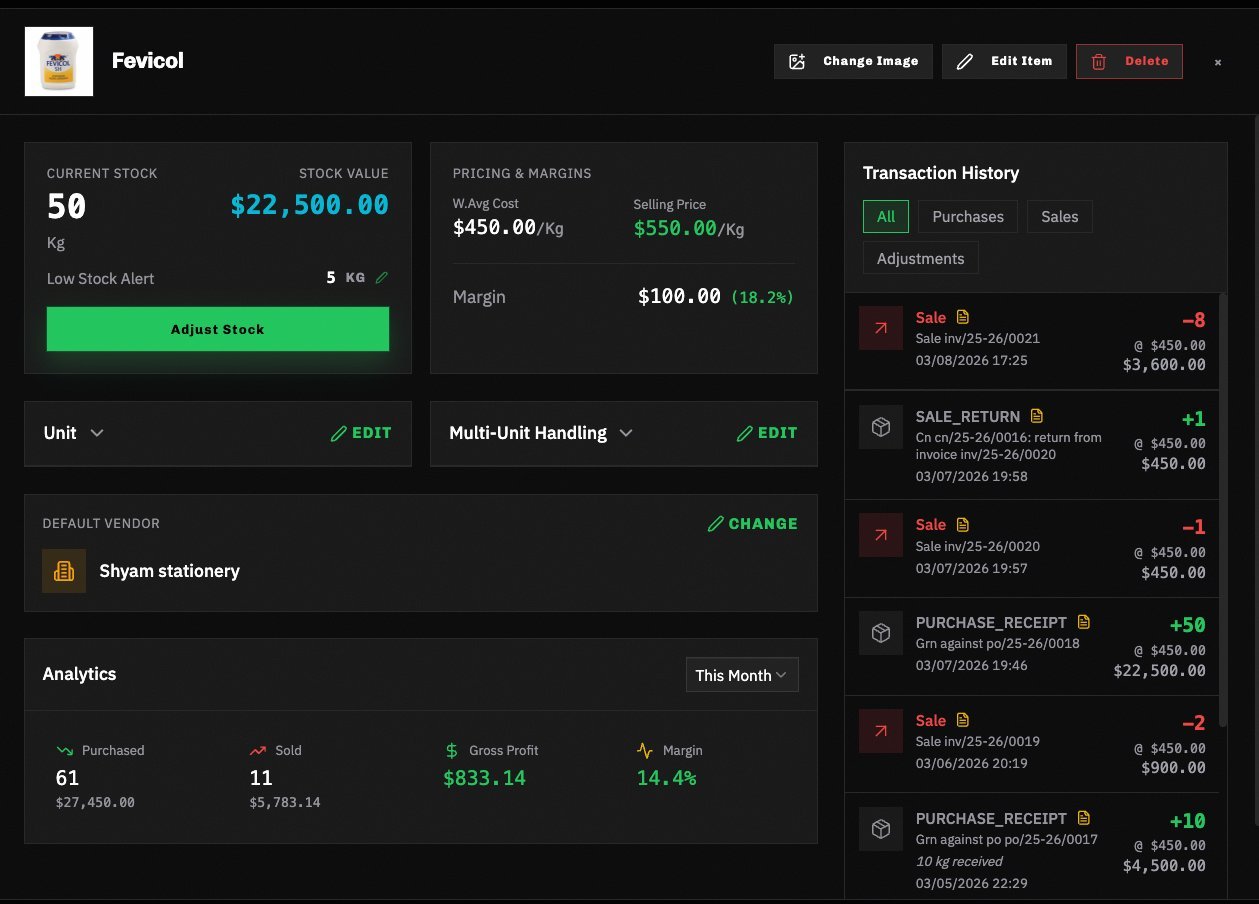1259x904 pixels.
Task: Click the '10 kg received' note
Action: [959, 861]
